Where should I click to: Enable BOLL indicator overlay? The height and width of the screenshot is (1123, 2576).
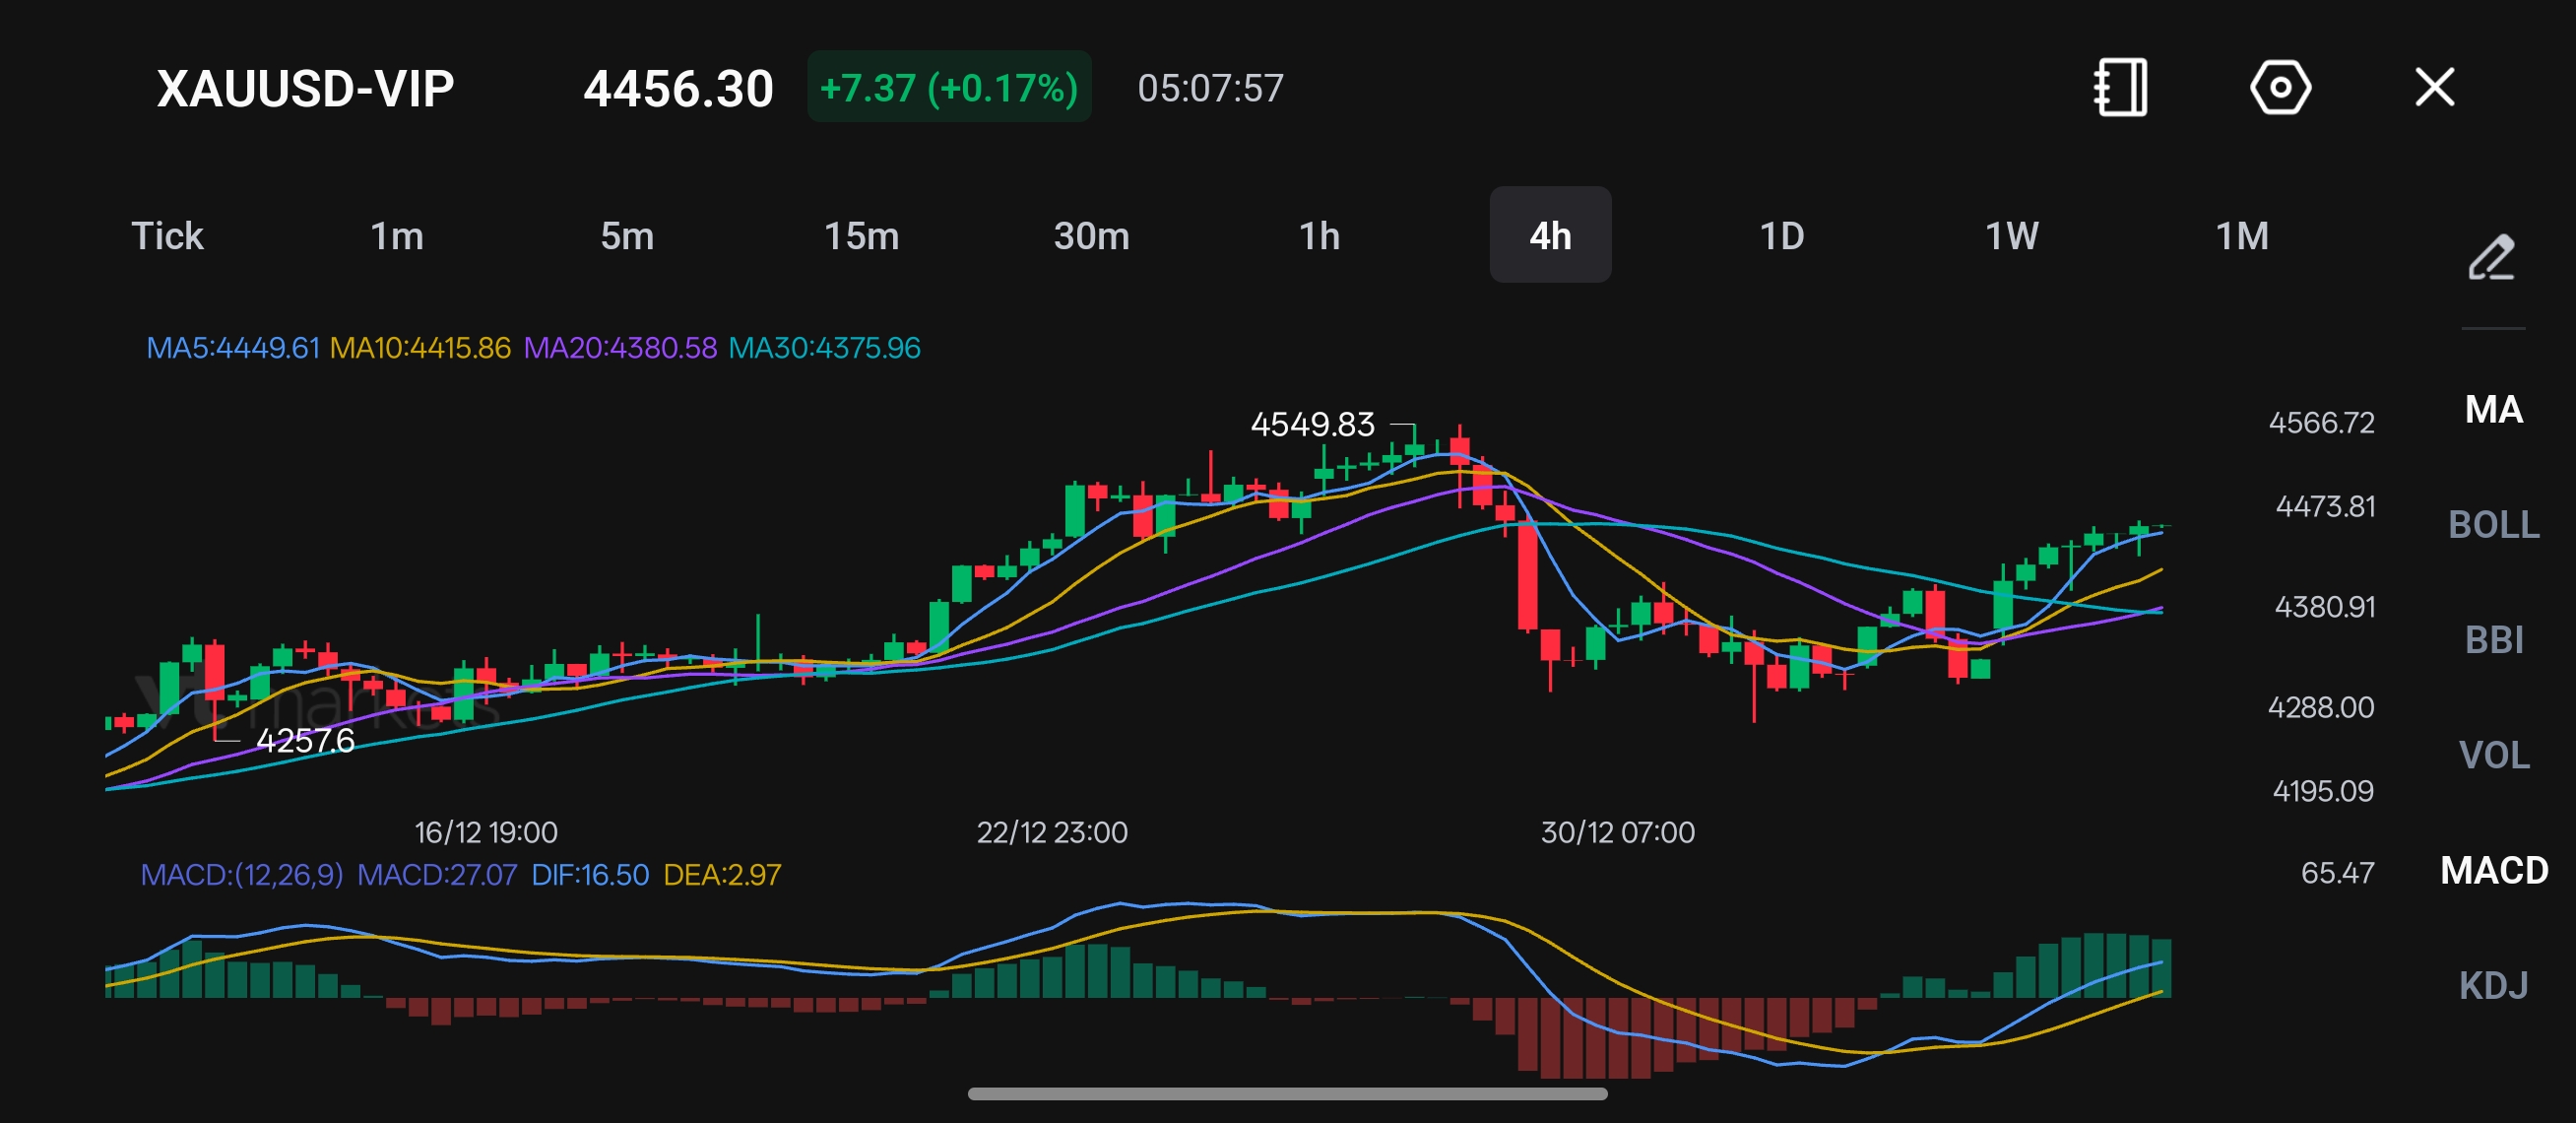pos(2493,524)
